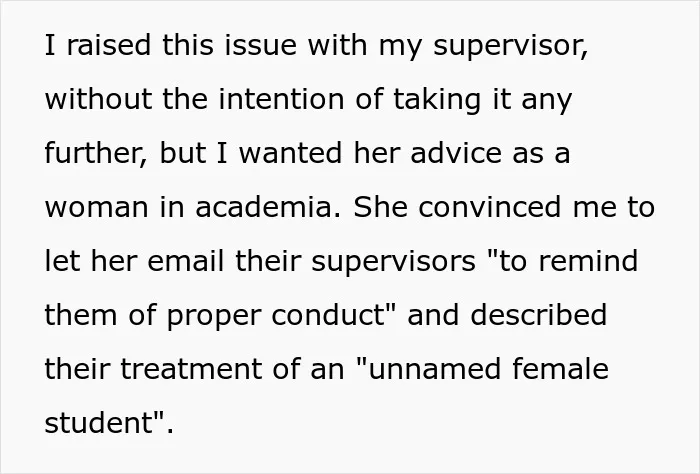Screen dimensions: 700x474
Task: Click the word "advice" in third line
Action: tap(456, 153)
